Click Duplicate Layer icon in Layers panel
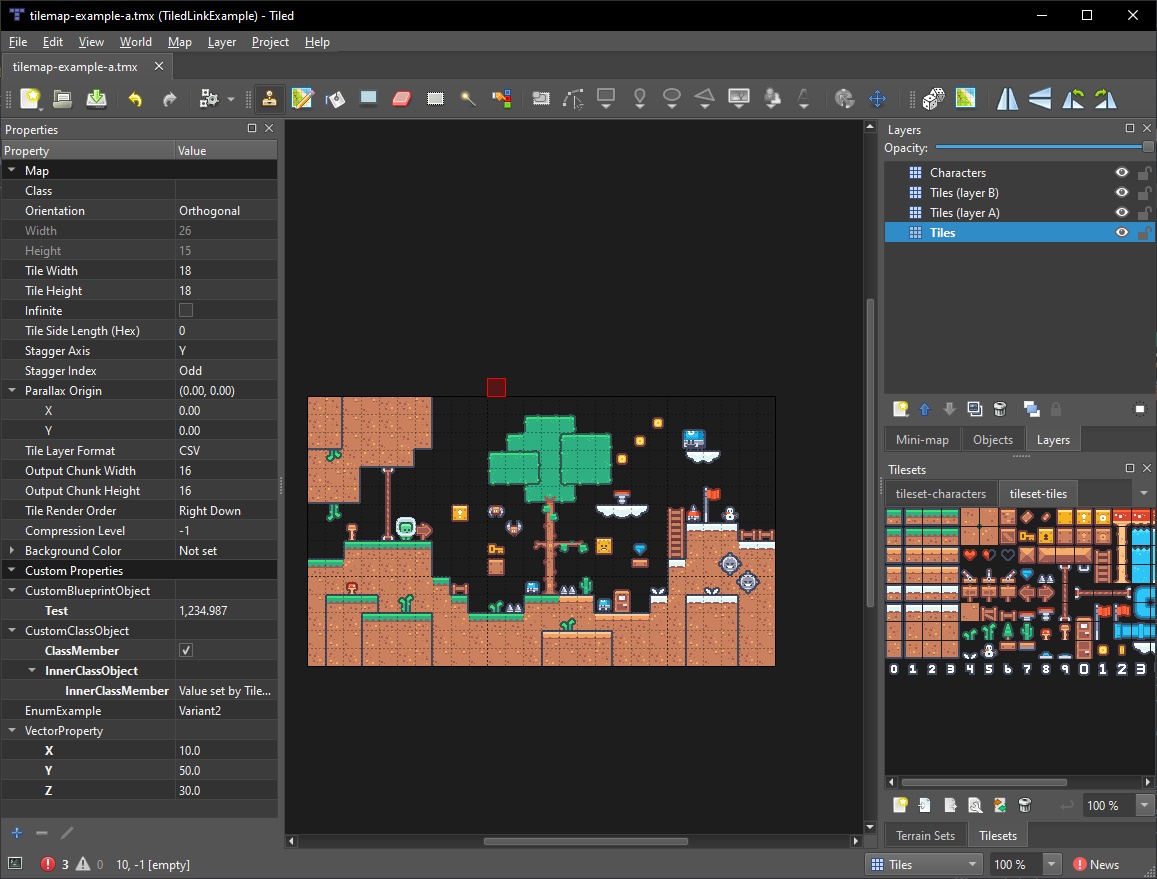Image resolution: width=1157 pixels, height=879 pixels. (975, 409)
